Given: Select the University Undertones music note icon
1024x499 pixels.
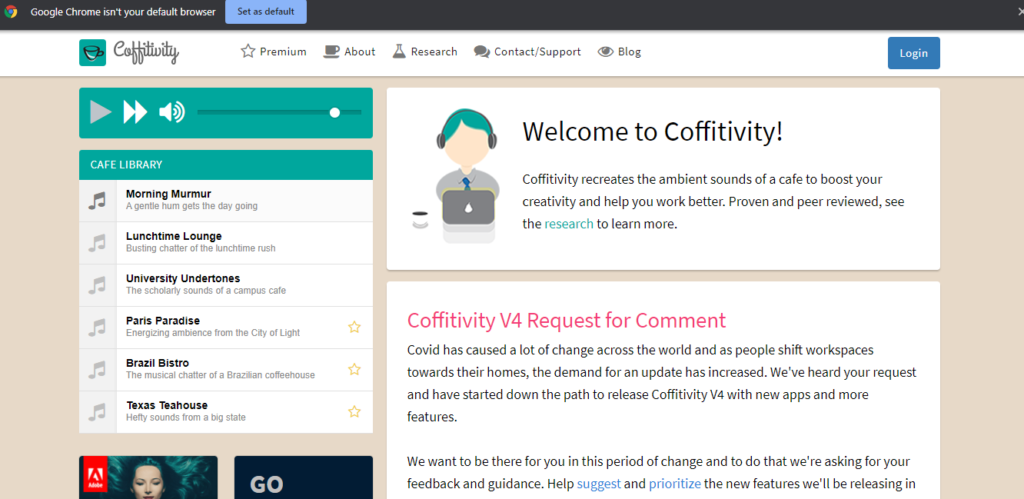Looking at the screenshot, I should (x=97, y=285).
